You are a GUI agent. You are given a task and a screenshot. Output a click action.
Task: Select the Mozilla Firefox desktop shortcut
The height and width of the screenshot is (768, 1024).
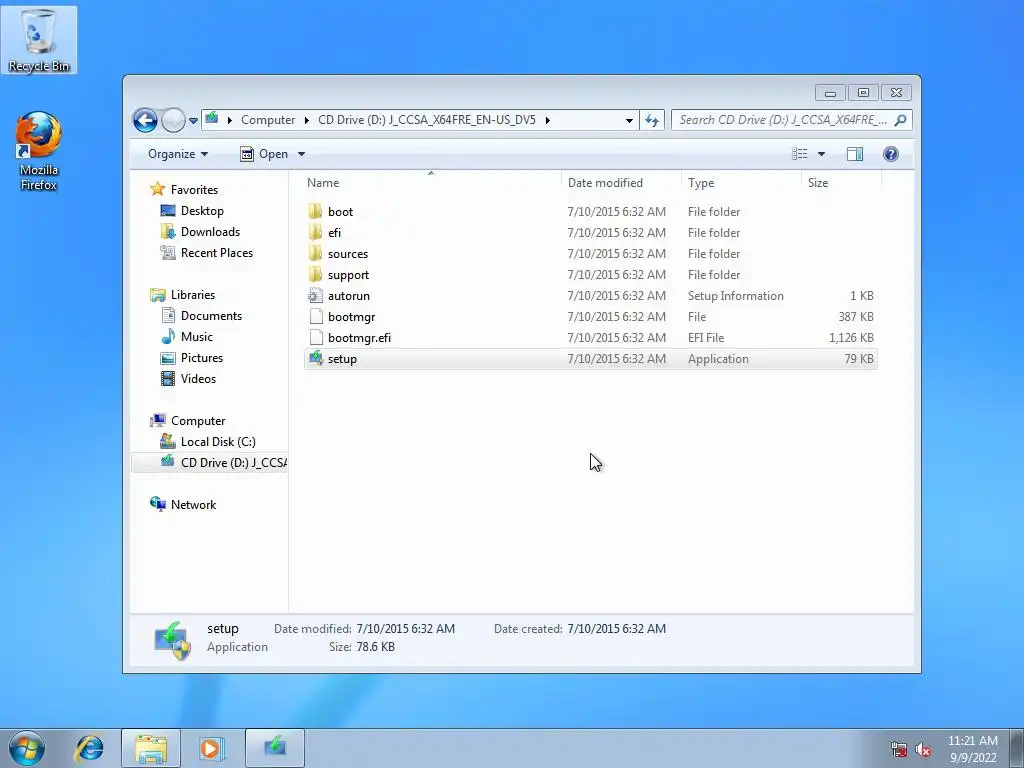click(39, 152)
